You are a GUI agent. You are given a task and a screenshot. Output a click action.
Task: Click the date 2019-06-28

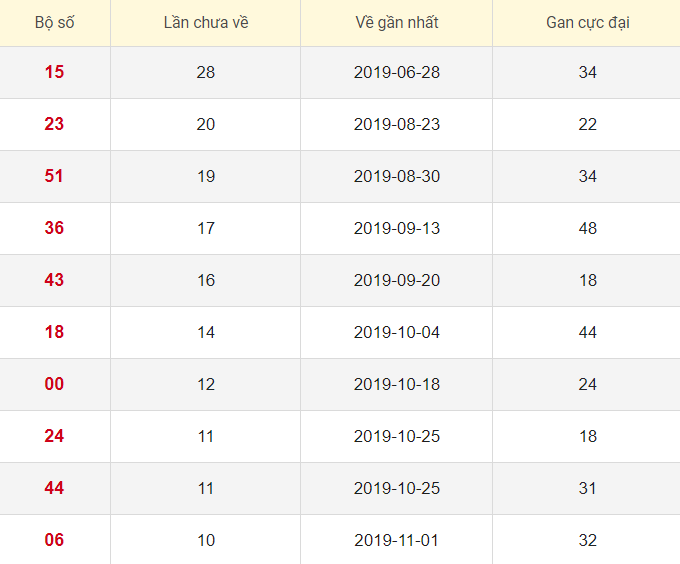pyautogui.click(x=396, y=72)
